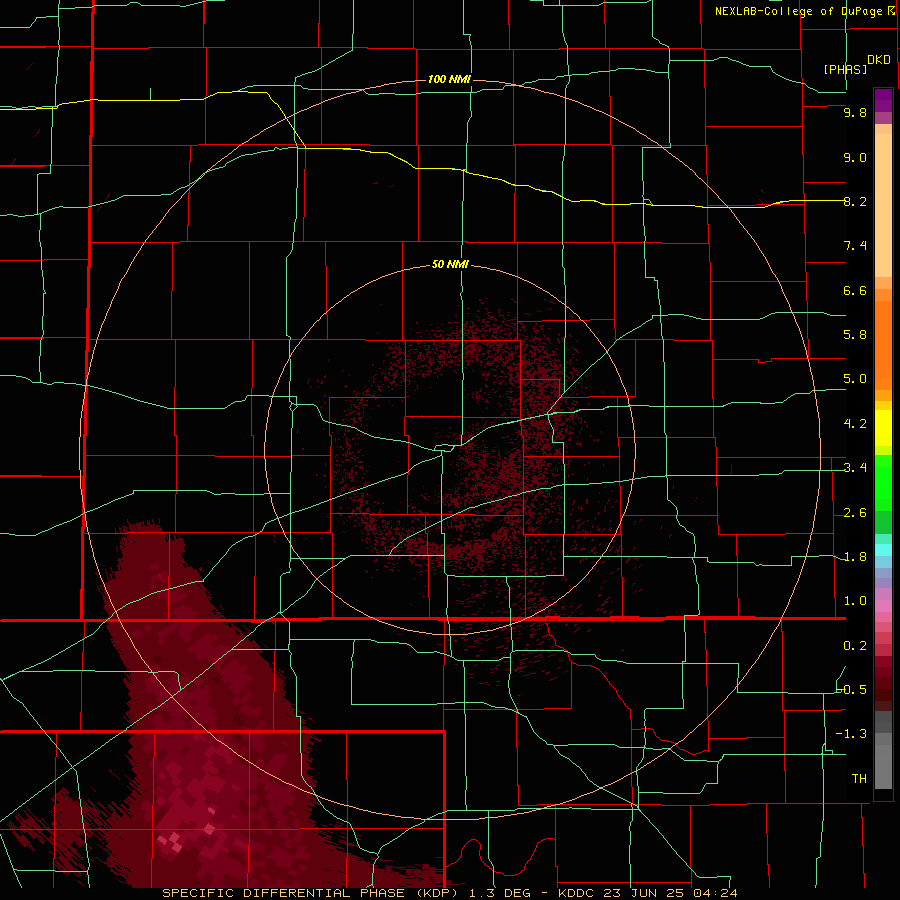Click the 1.3 DEG elevation text
The image size is (900, 900).
coord(501,893)
